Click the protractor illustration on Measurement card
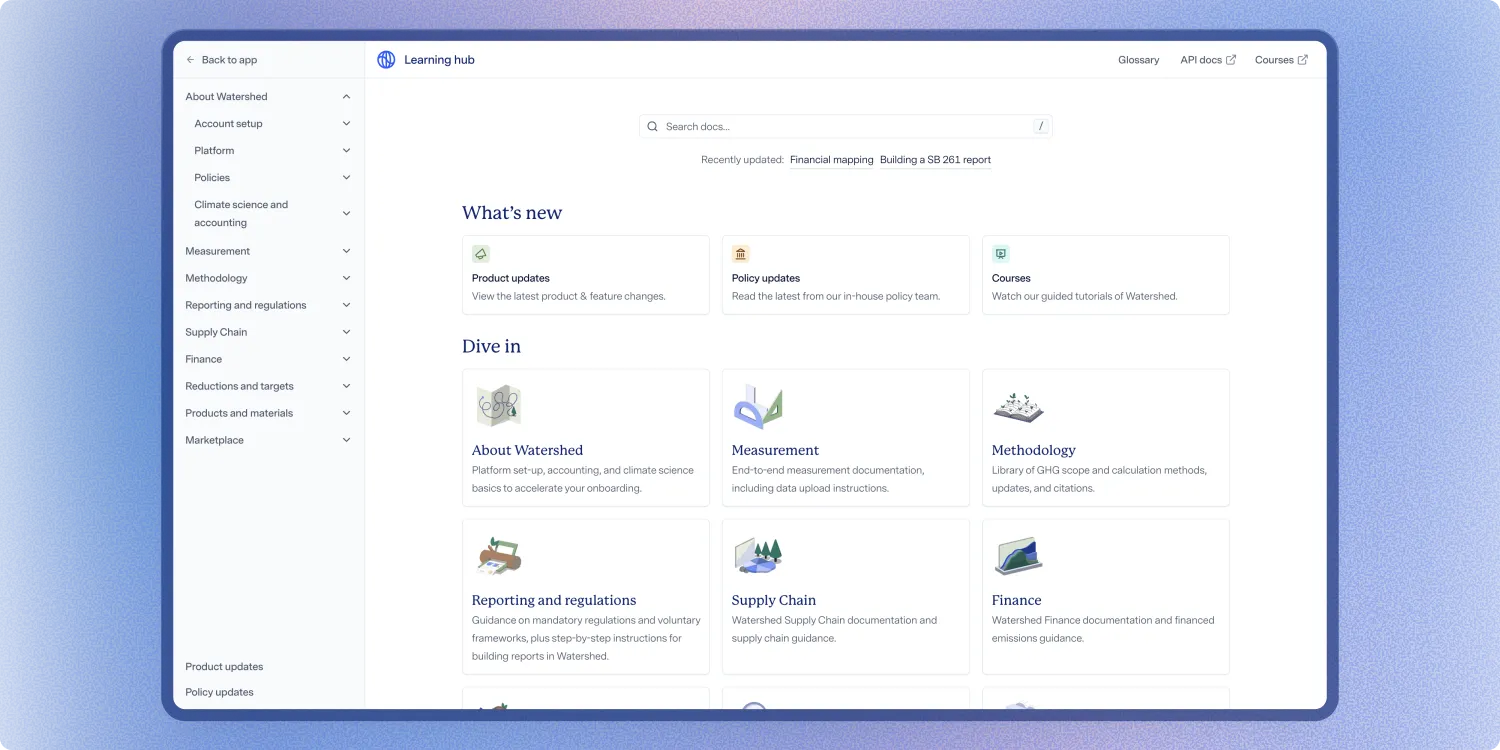The image size is (1500, 750). [x=758, y=406]
